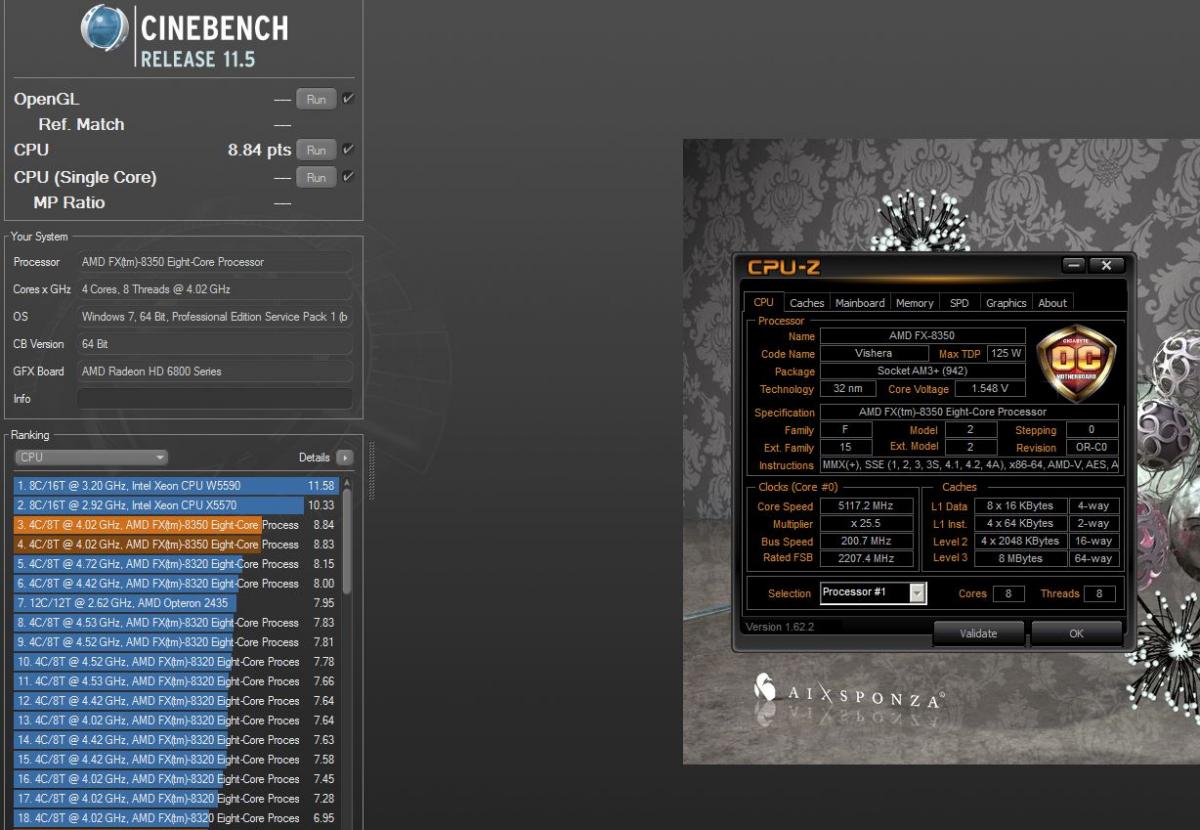Click the Cinebench logo sphere icon
Image resolution: width=1200 pixels, height=830 pixels.
click(105, 30)
